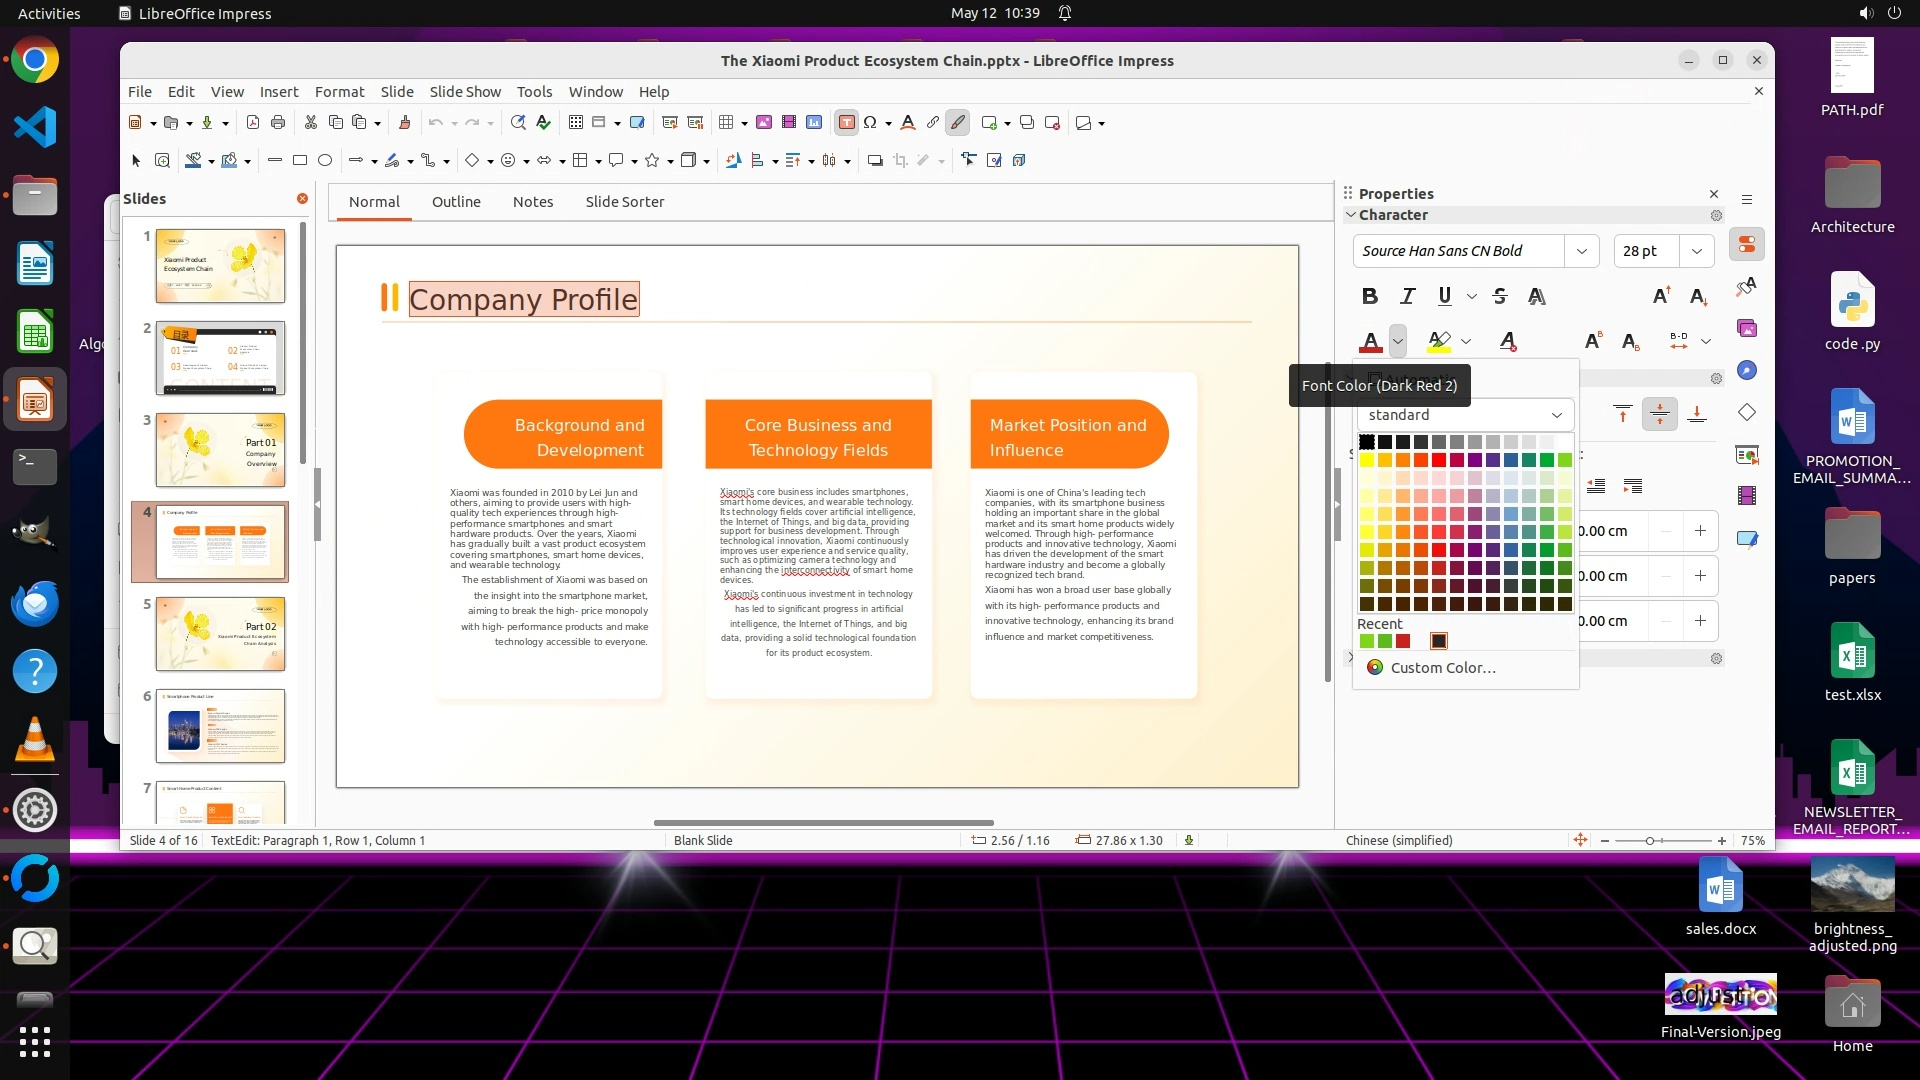Click Increase Font Size icon

tap(1661, 296)
